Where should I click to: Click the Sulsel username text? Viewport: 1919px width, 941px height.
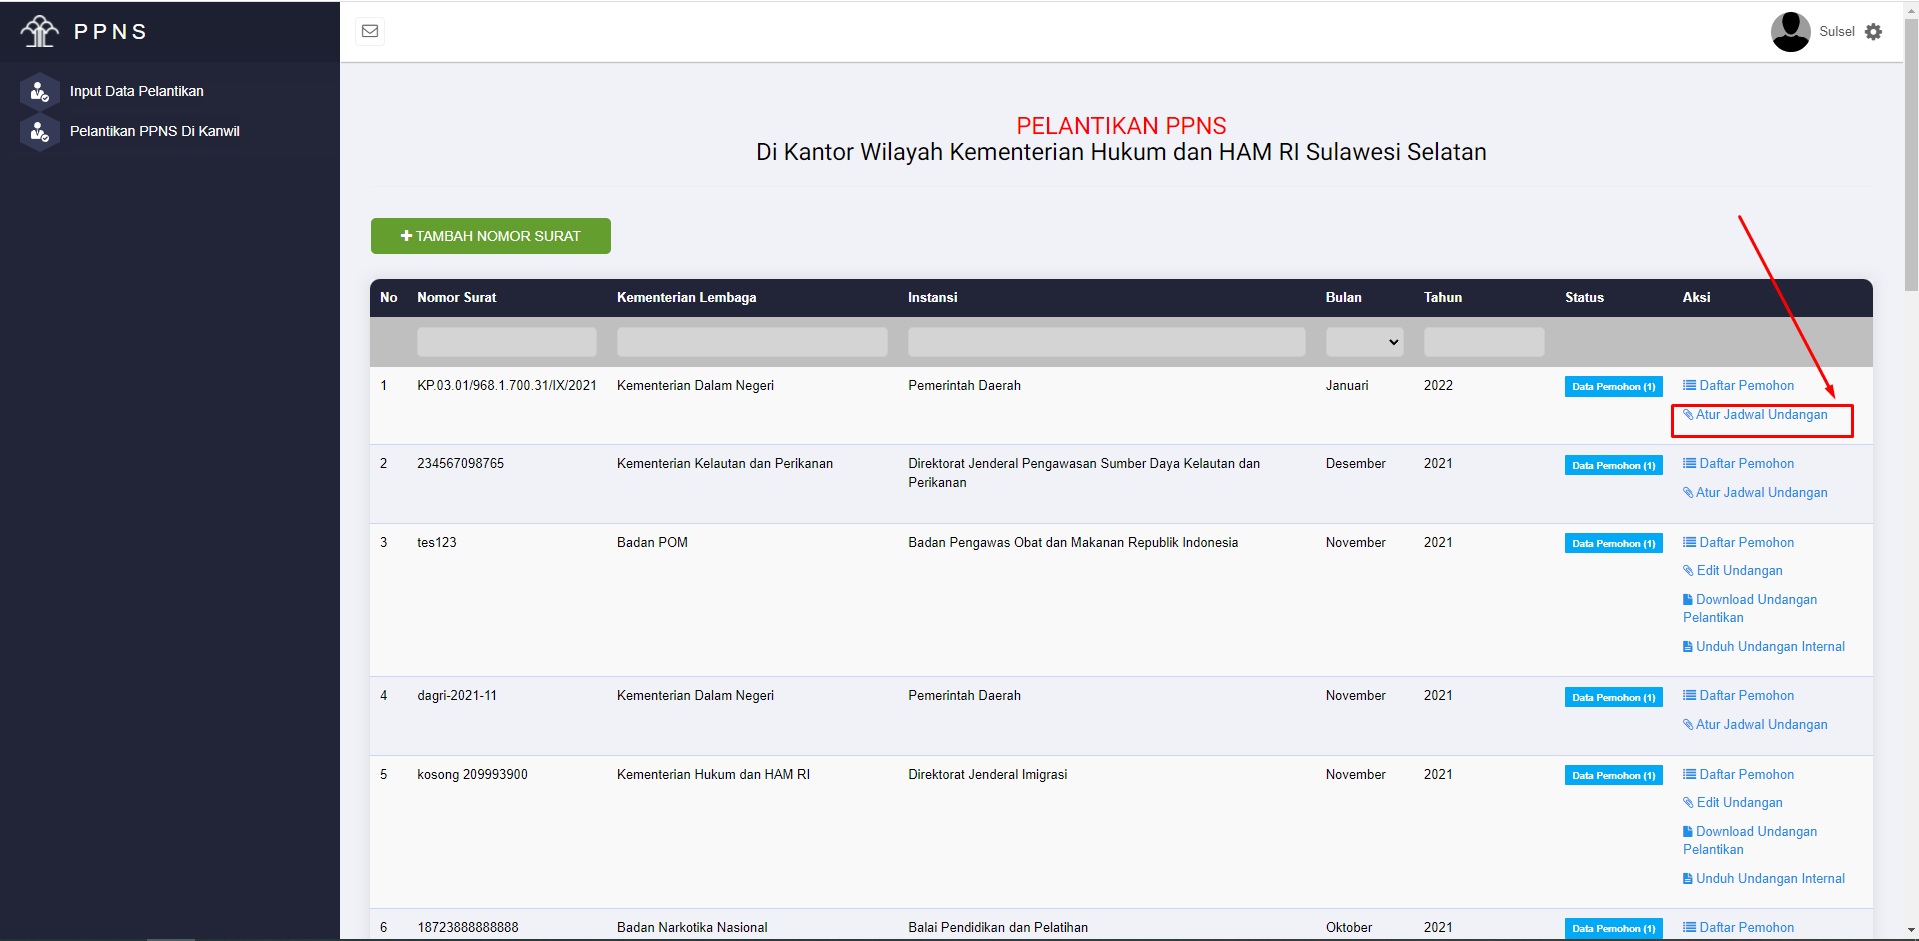tap(1837, 32)
